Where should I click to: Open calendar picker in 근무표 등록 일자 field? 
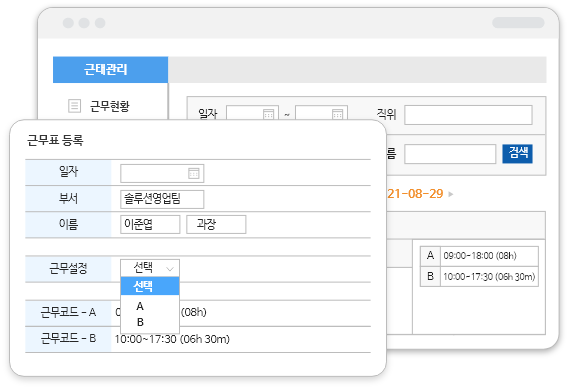pyautogui.click(x=193, y=173)
